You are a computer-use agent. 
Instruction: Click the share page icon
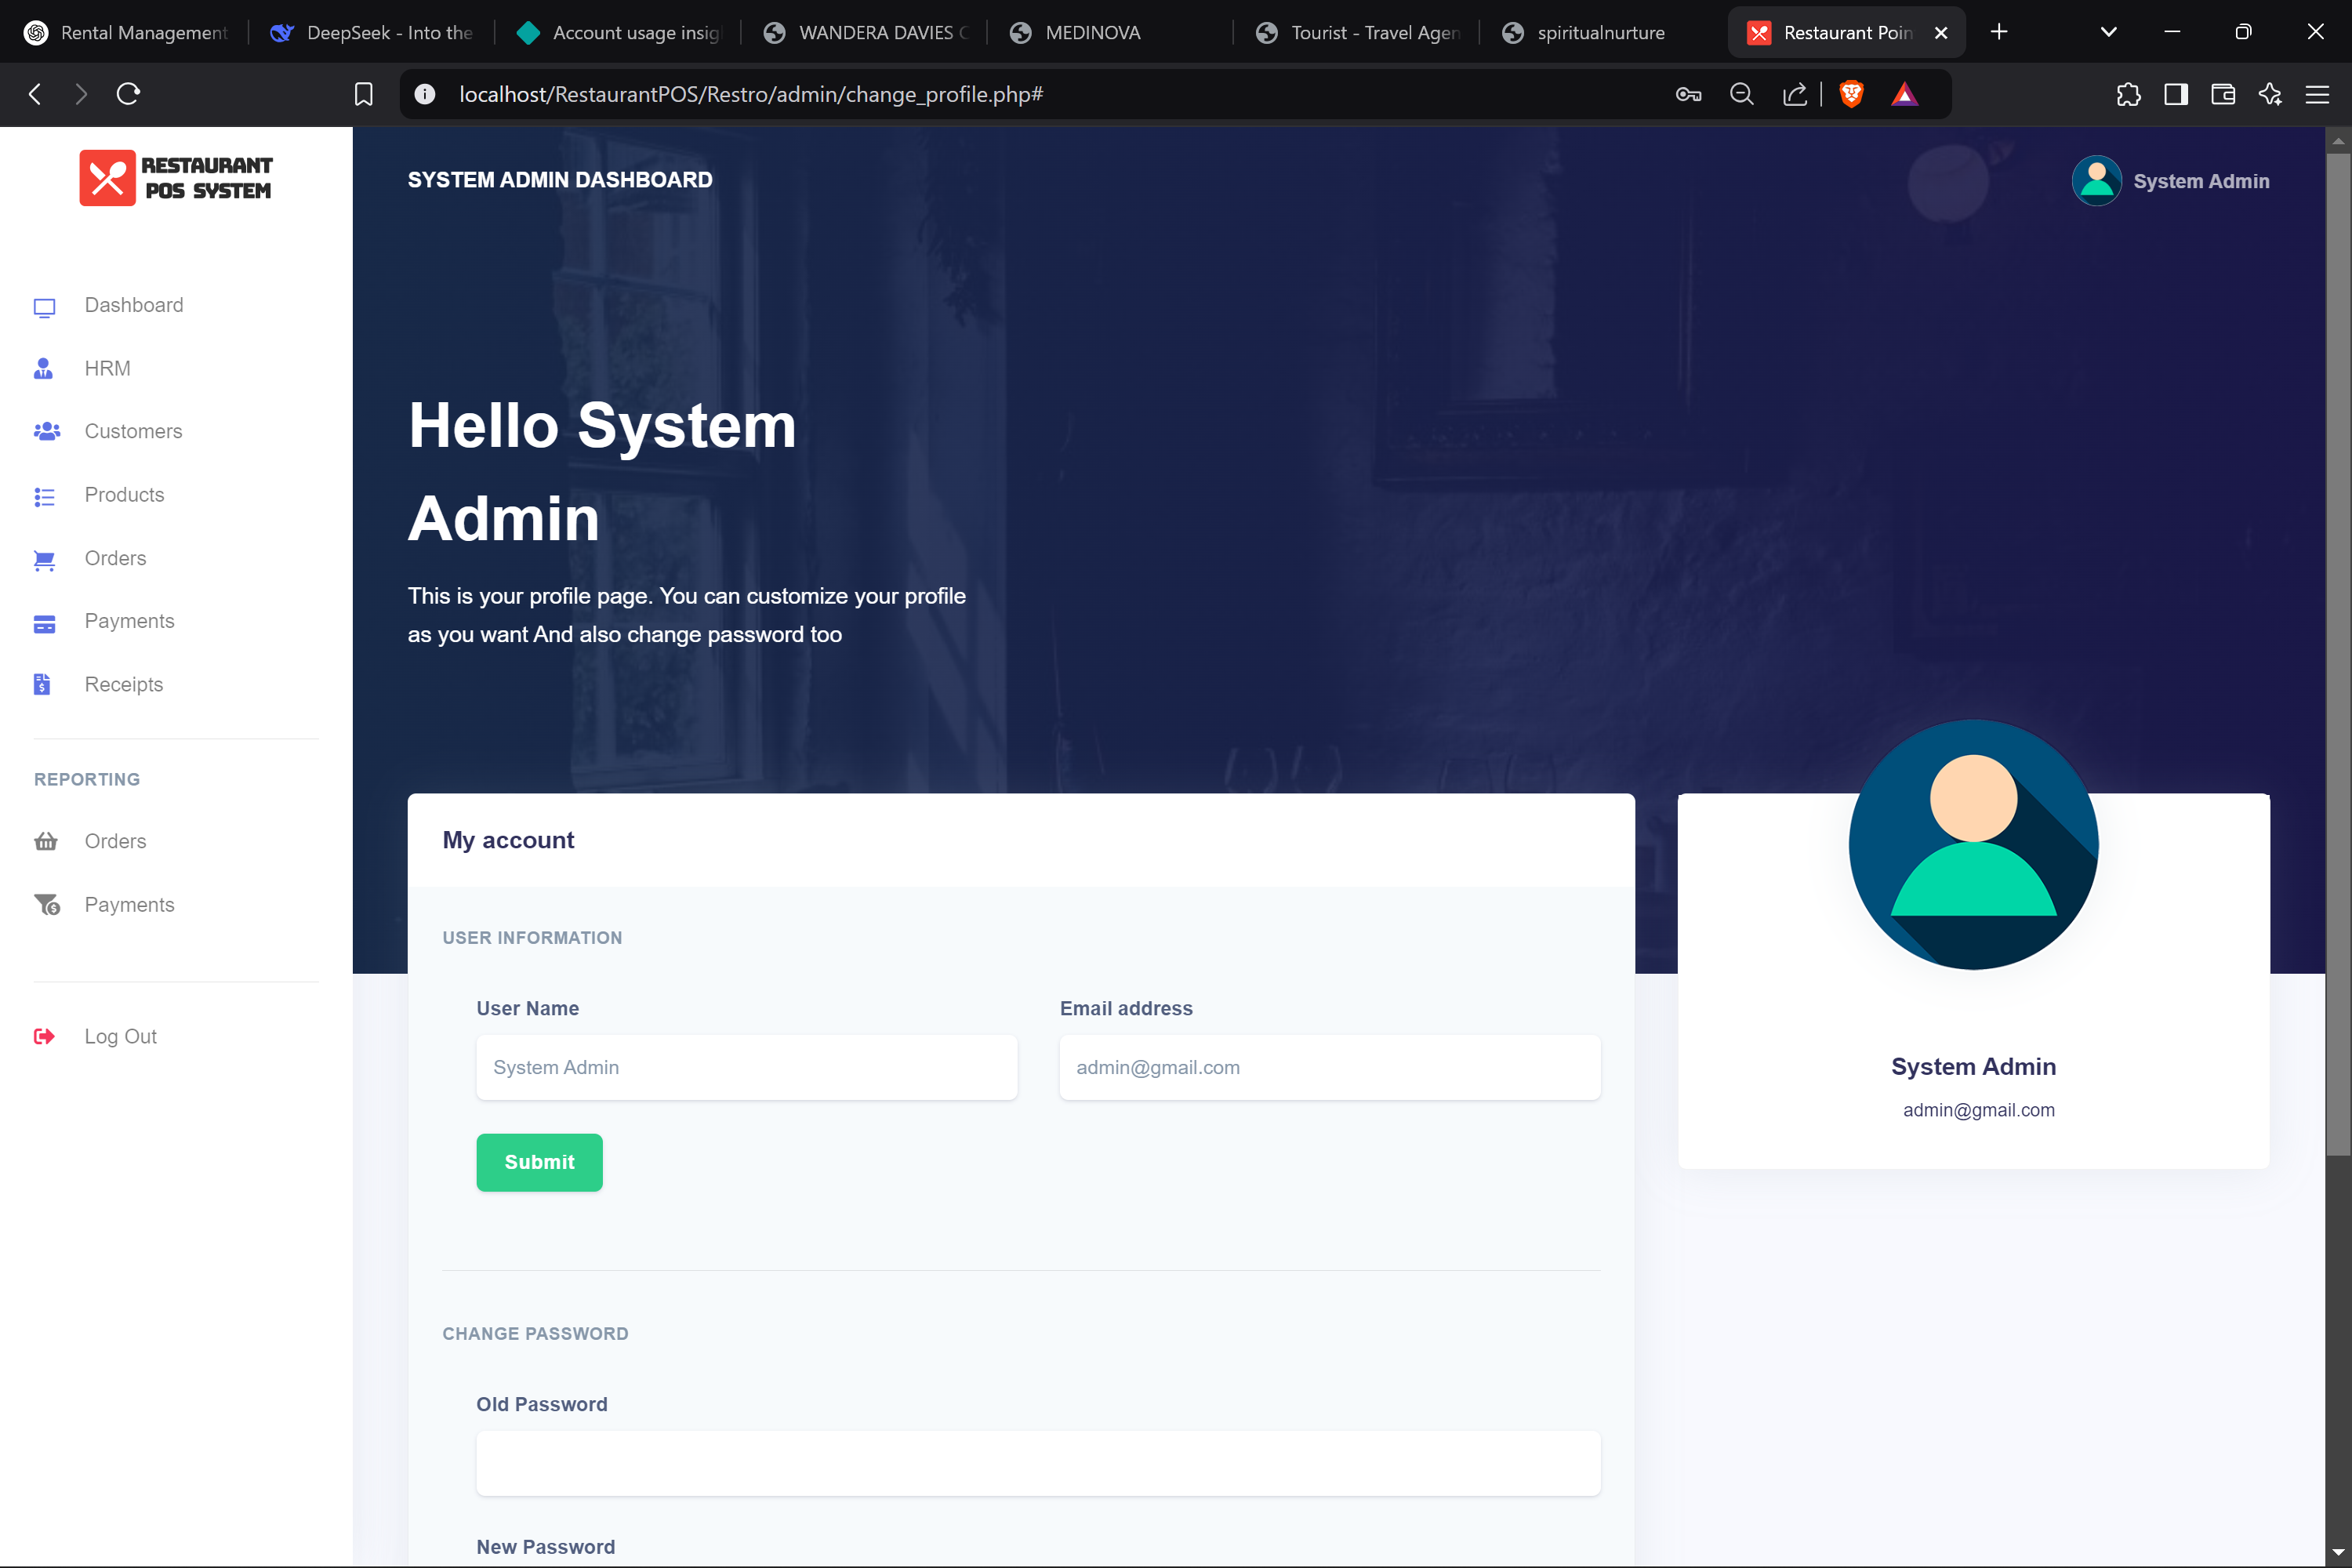(x=1794, y=94)
